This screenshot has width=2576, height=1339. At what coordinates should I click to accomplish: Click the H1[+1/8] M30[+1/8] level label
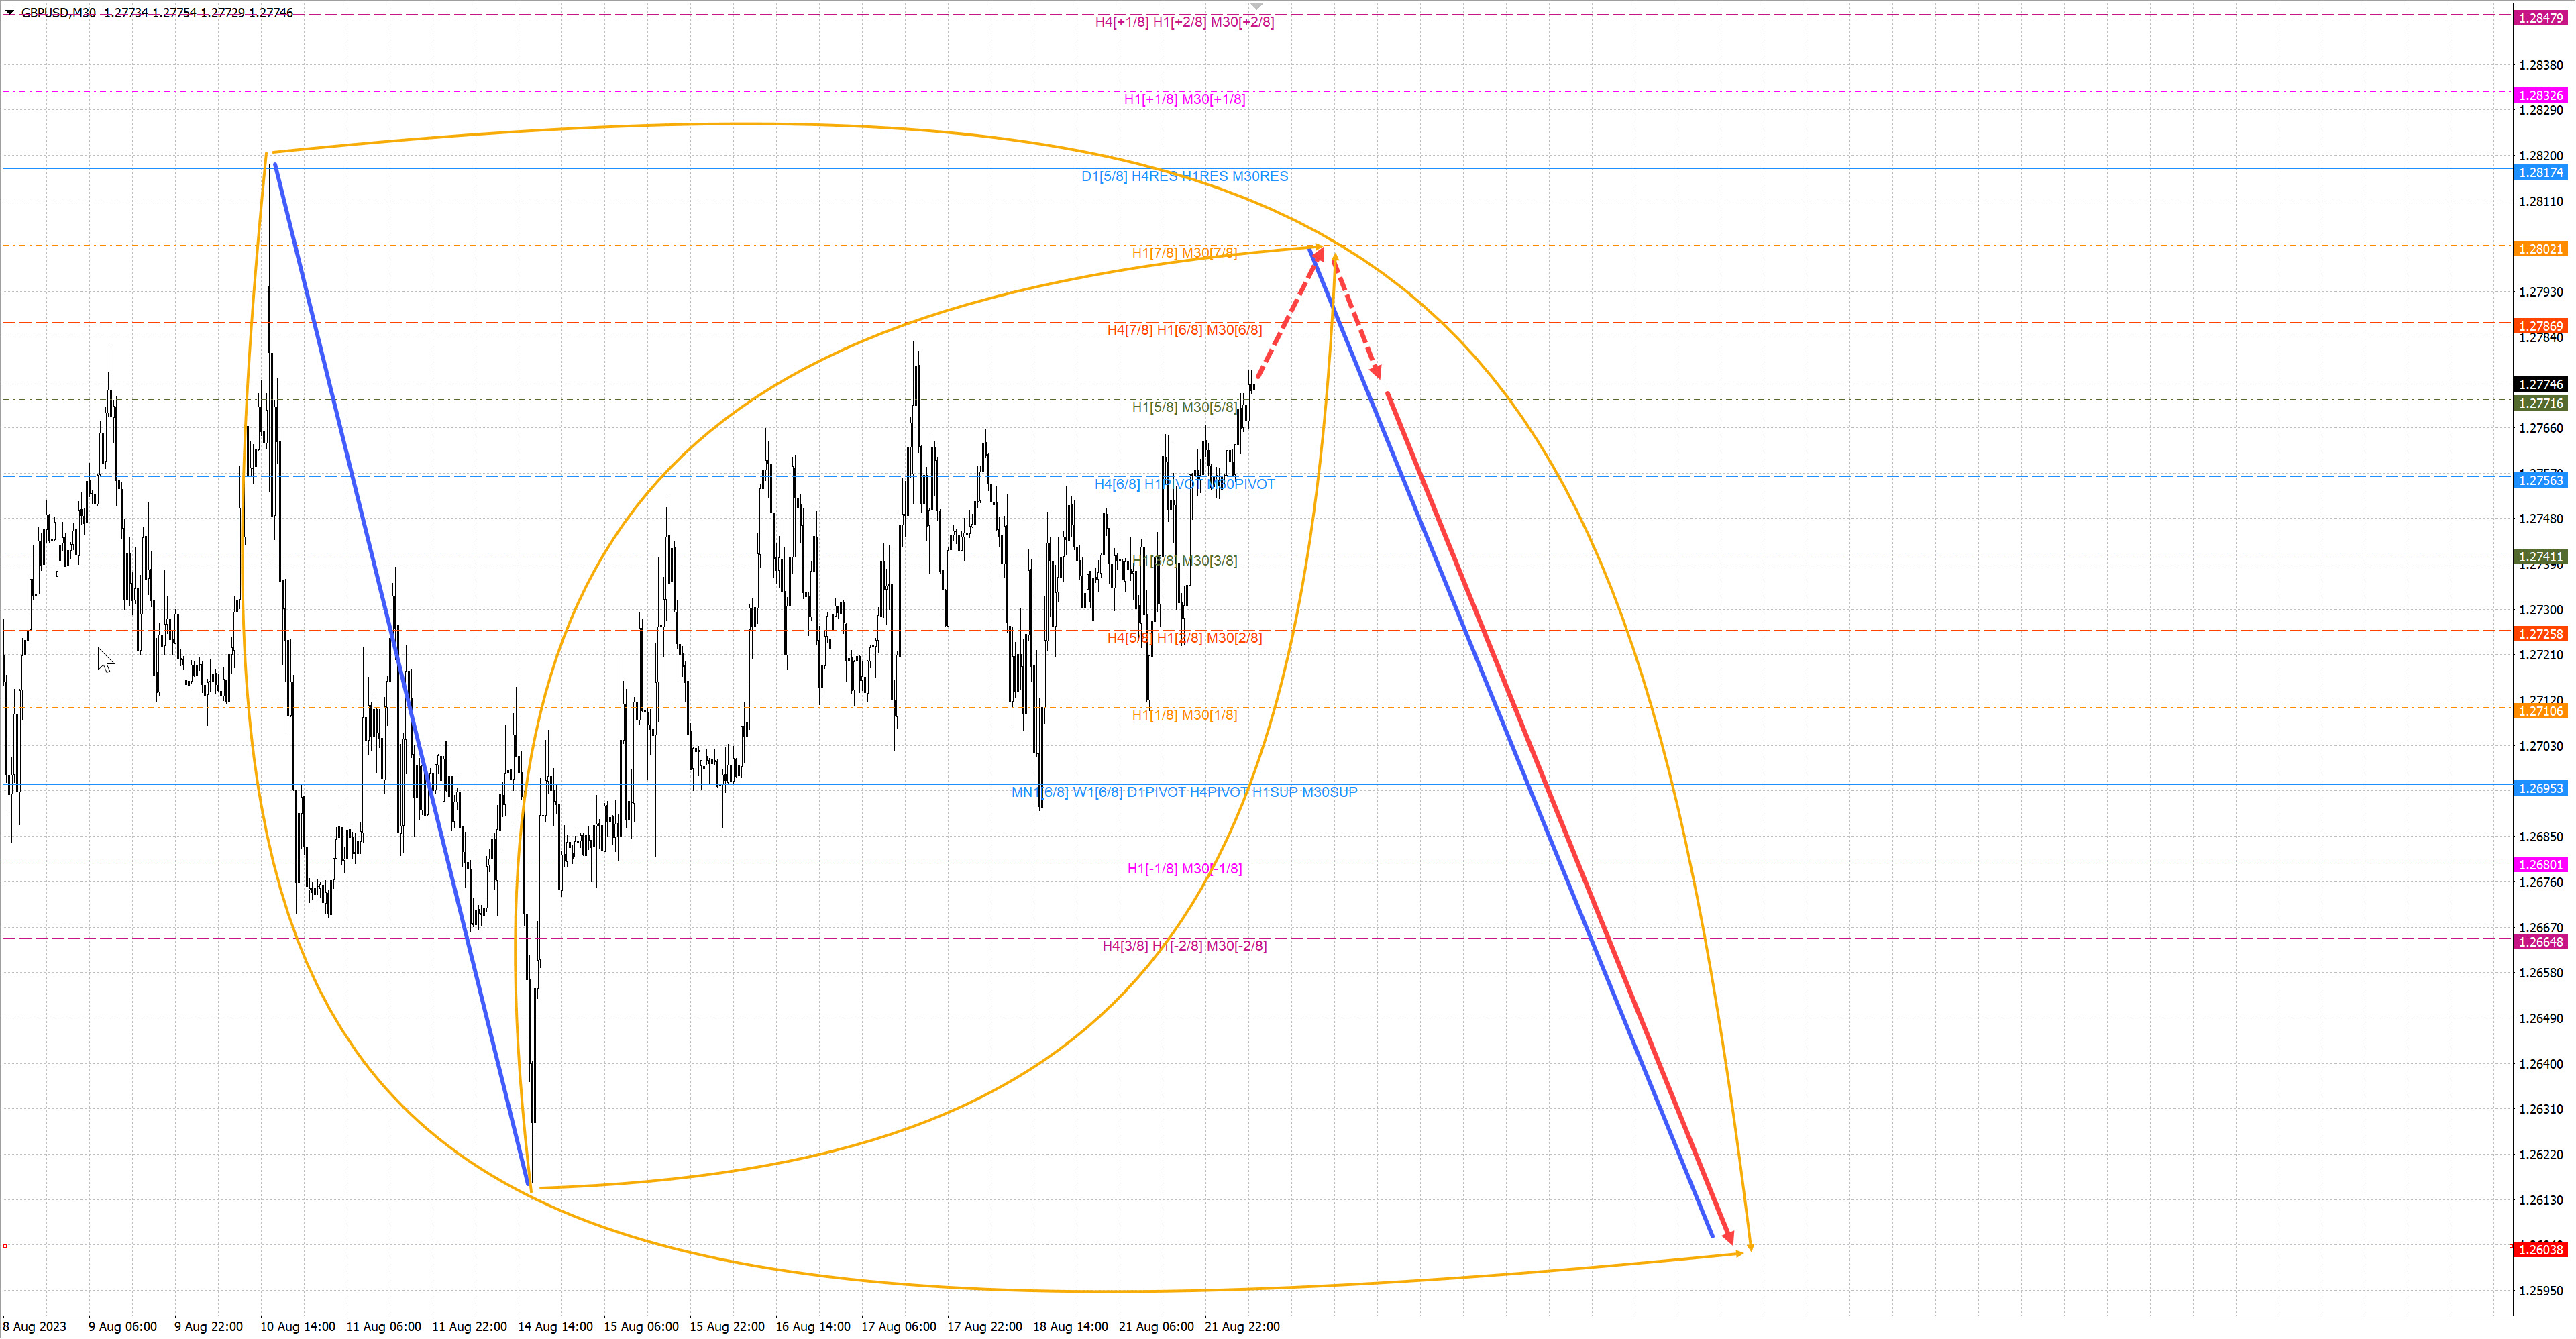point(1184,99)
